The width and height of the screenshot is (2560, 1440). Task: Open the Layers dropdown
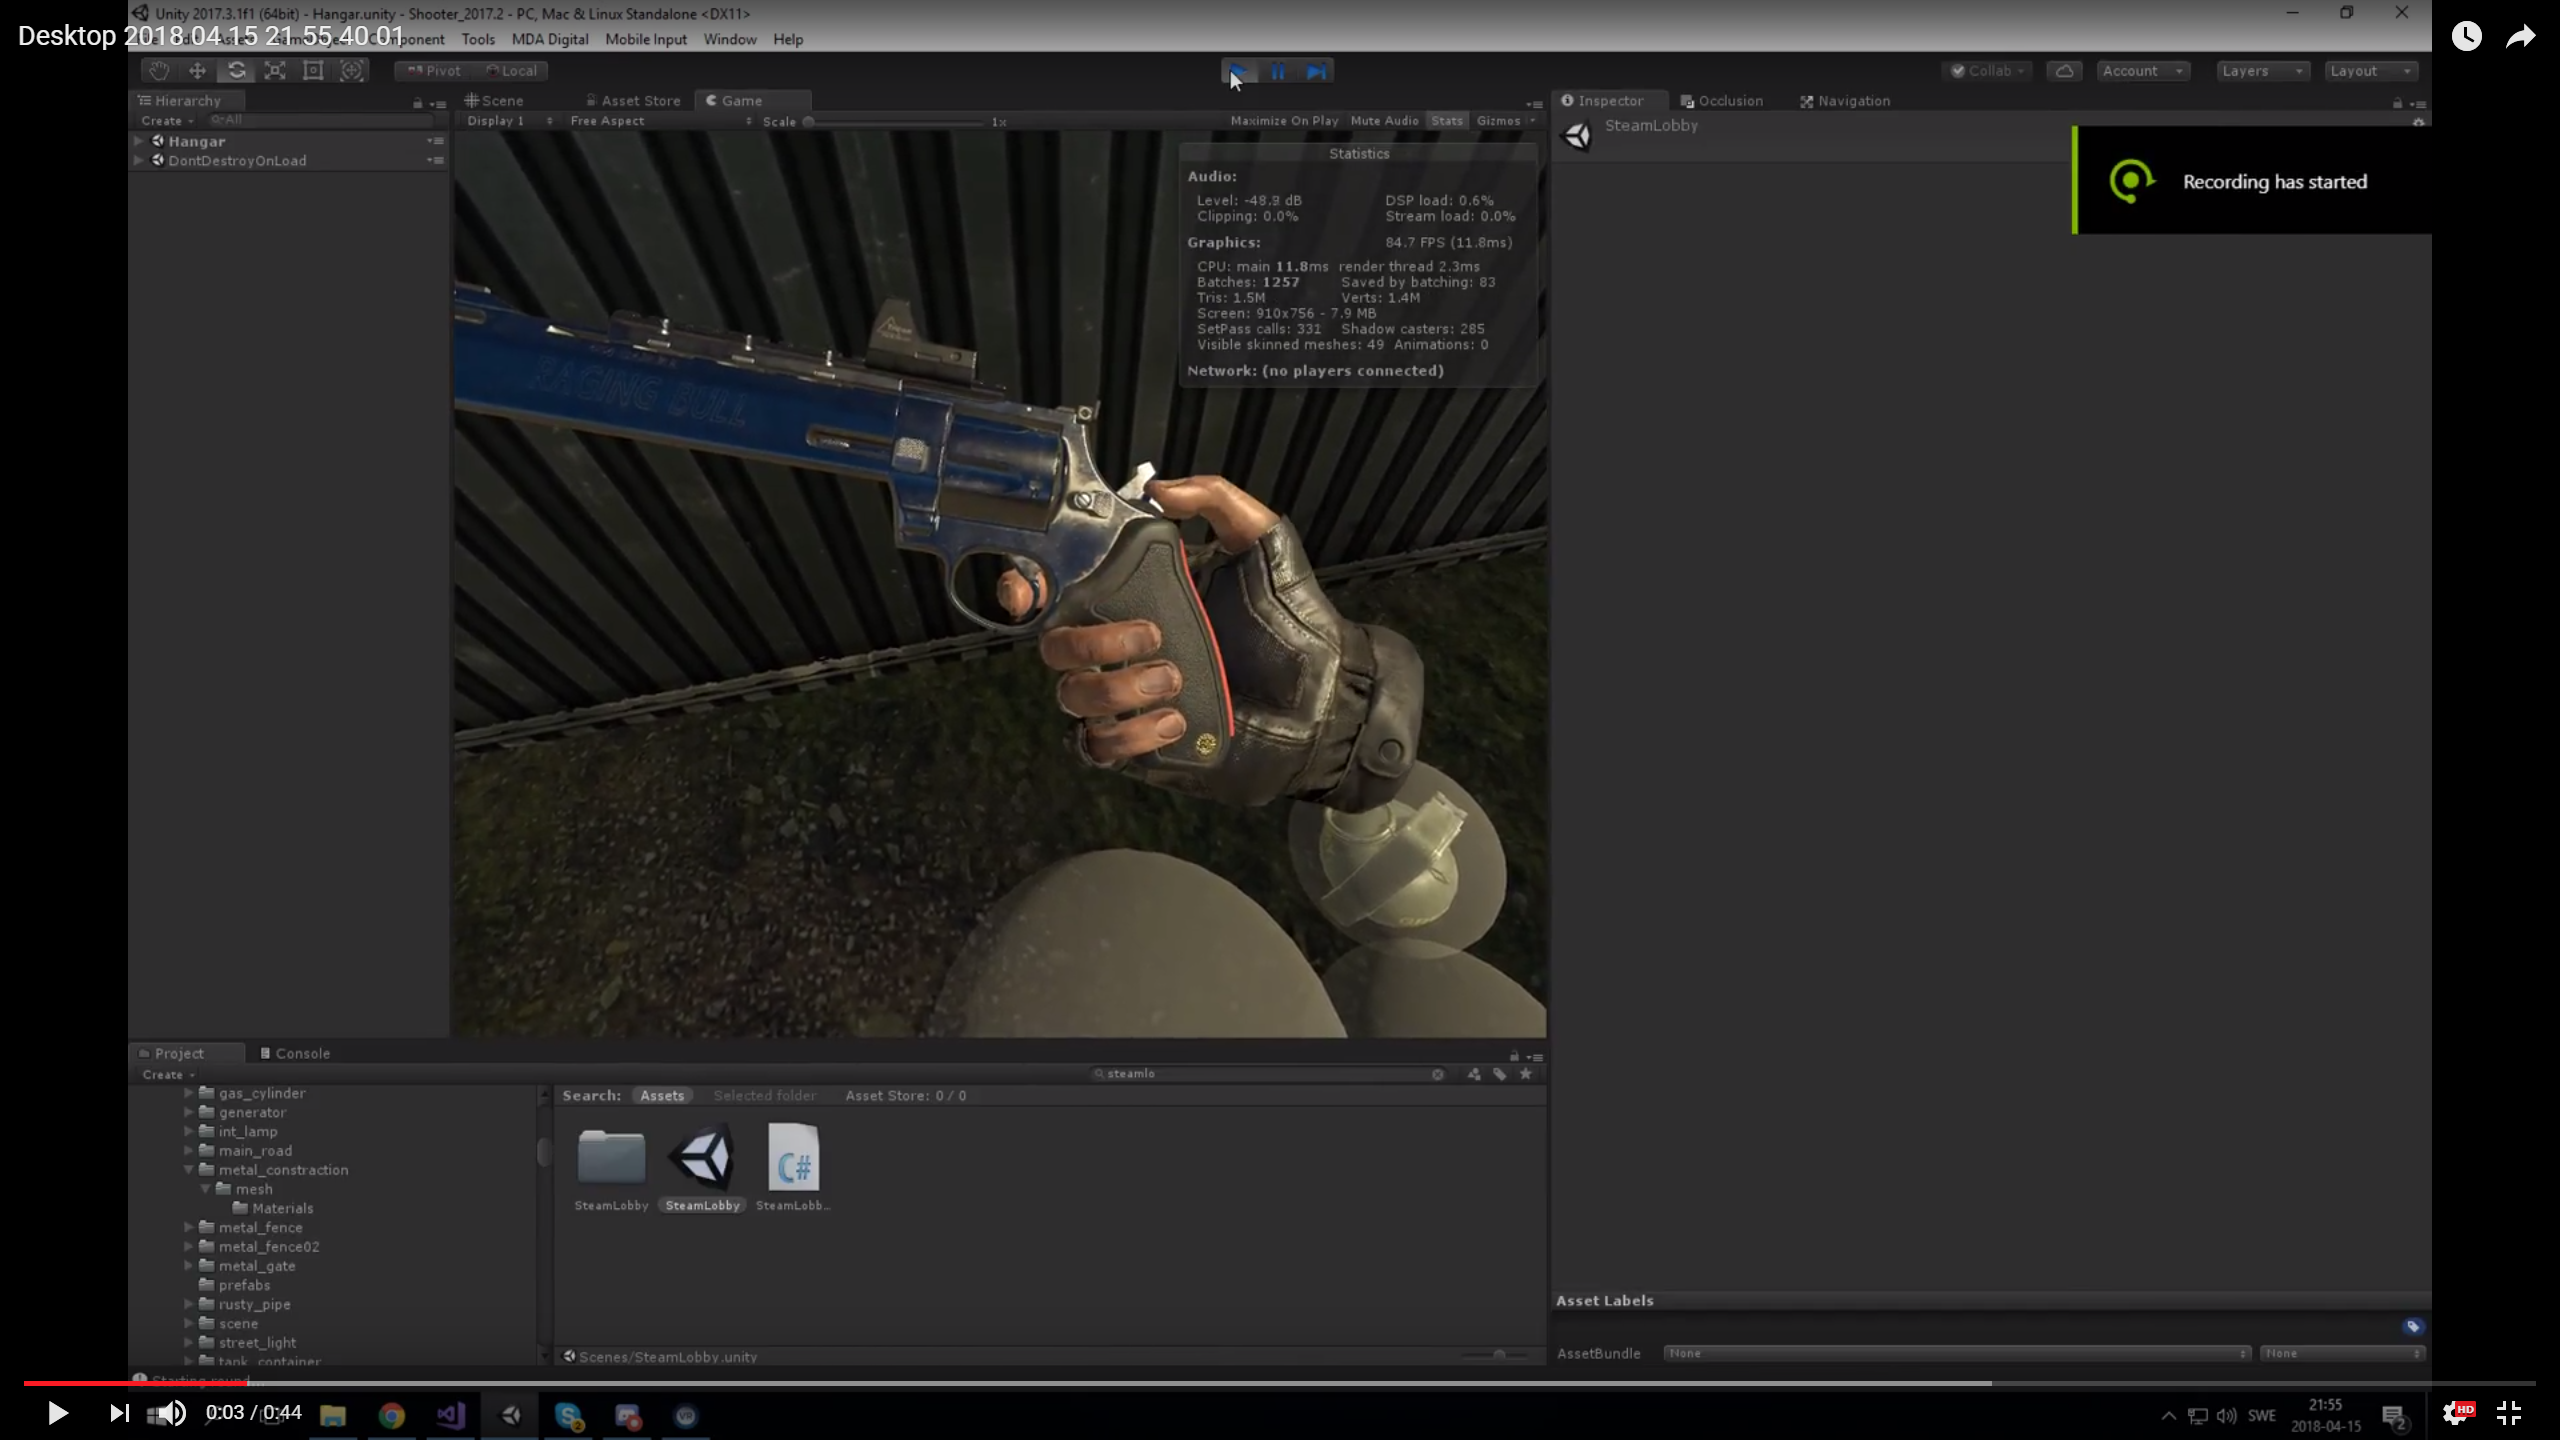pyautogui.click(x=2262, y=70)
